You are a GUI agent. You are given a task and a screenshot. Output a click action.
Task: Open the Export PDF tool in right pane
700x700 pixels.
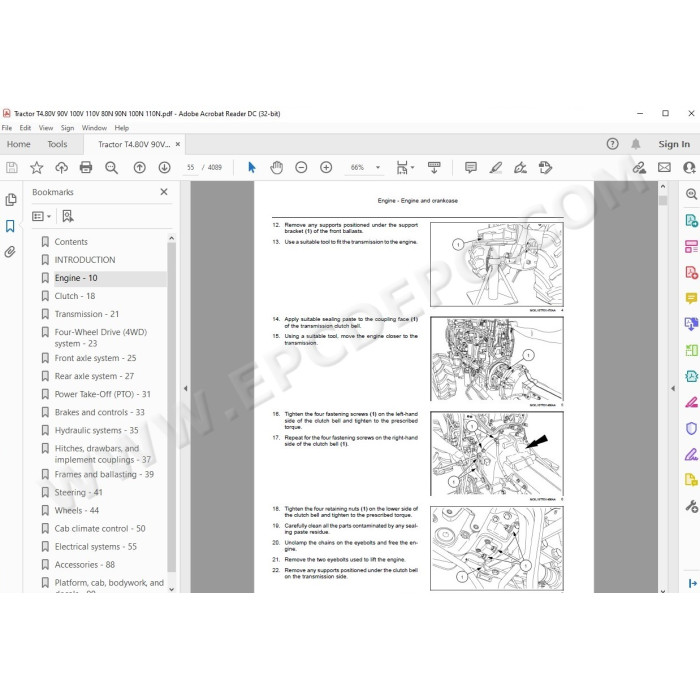point(691,220)
